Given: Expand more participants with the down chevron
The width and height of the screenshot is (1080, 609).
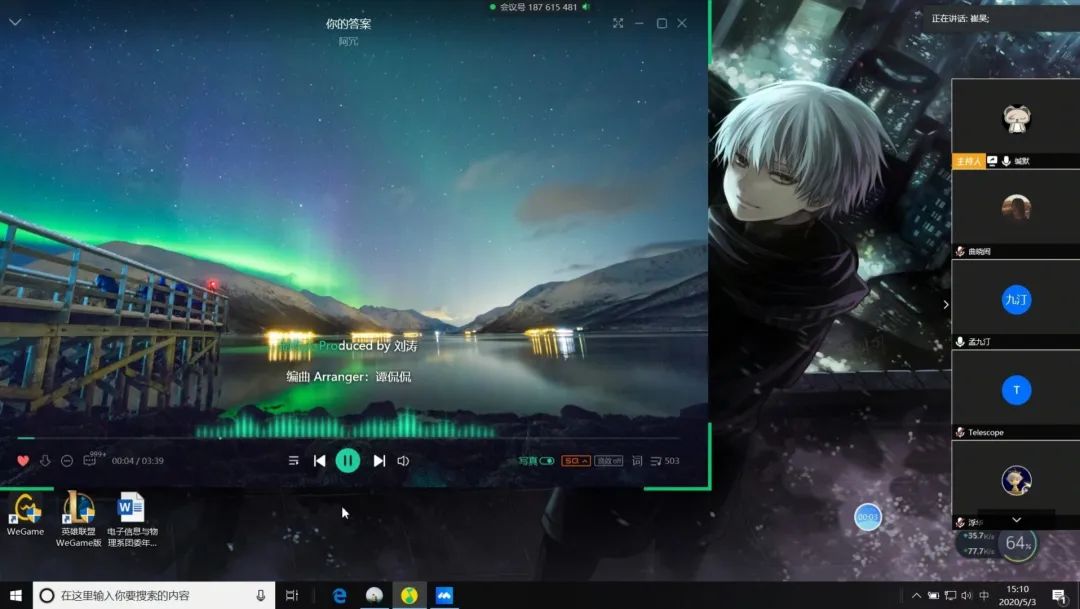Looking at the screenshot, I should click(x=1016, y=520).
